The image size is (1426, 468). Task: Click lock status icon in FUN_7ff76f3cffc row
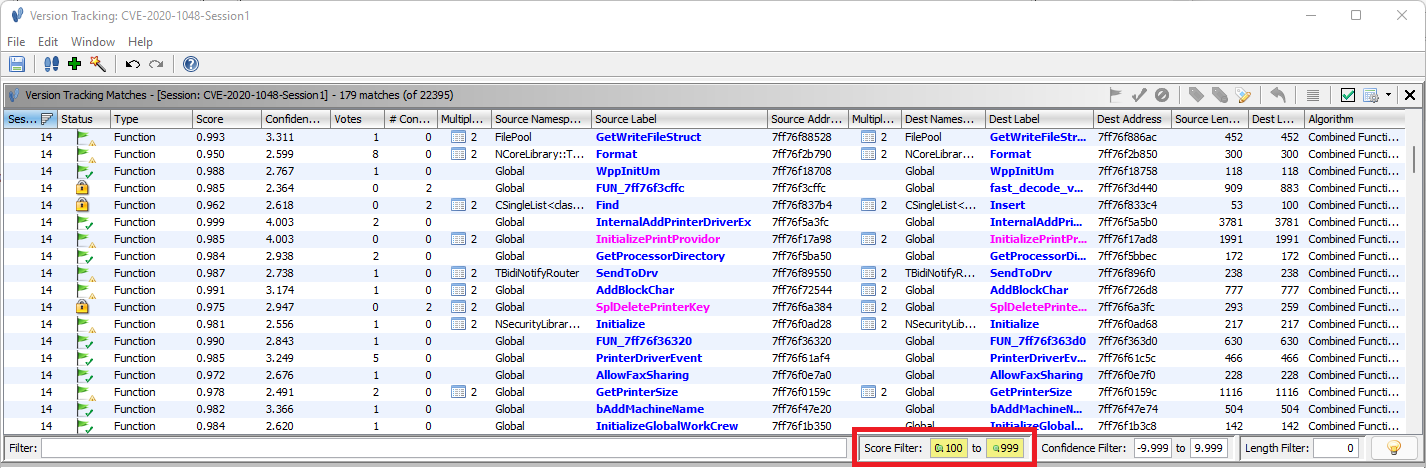(83, 188)
